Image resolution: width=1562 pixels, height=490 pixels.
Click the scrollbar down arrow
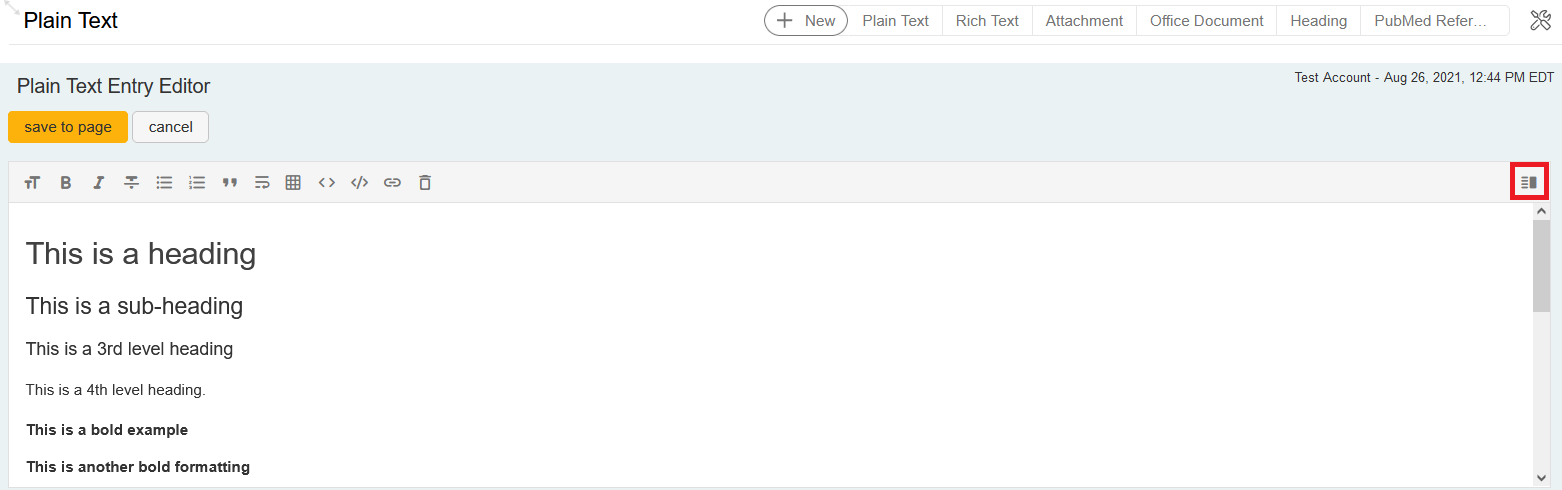(x=1541, y=478)
